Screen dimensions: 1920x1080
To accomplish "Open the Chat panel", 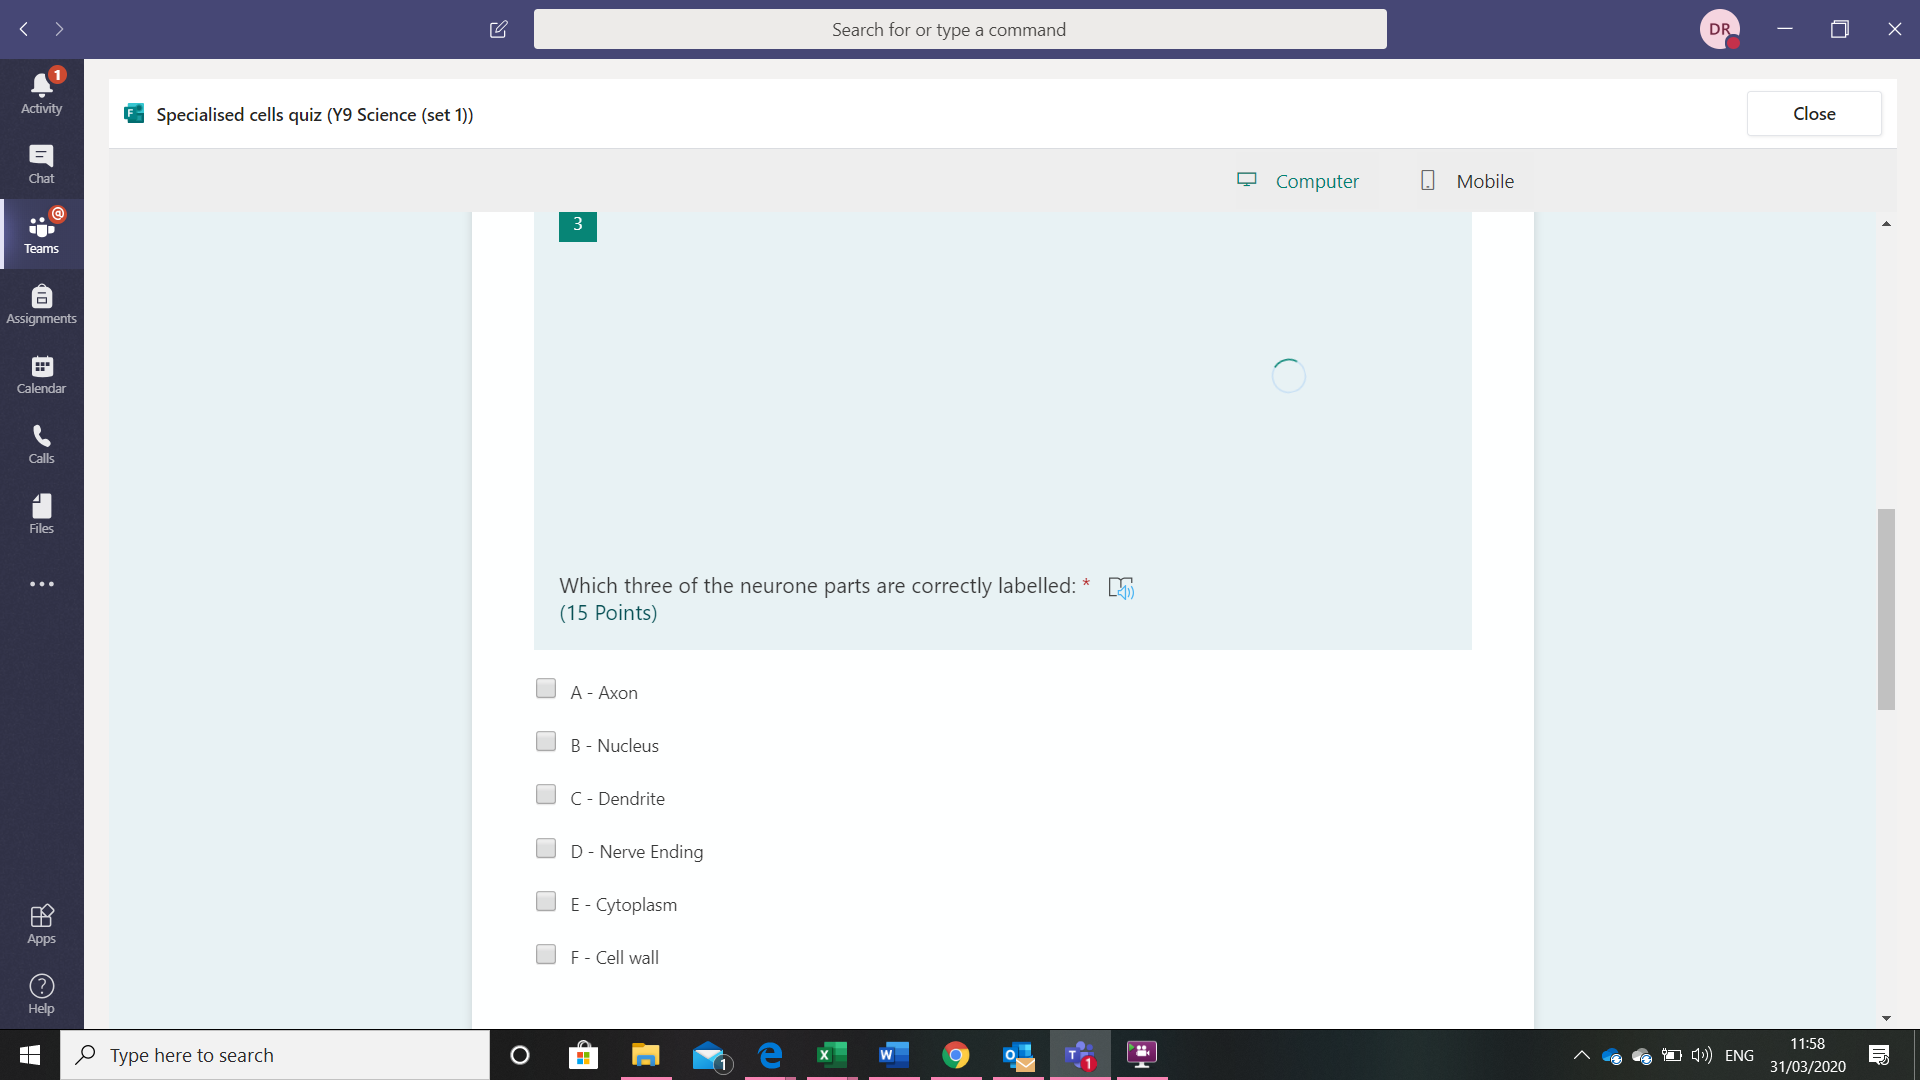I will 41,160.
